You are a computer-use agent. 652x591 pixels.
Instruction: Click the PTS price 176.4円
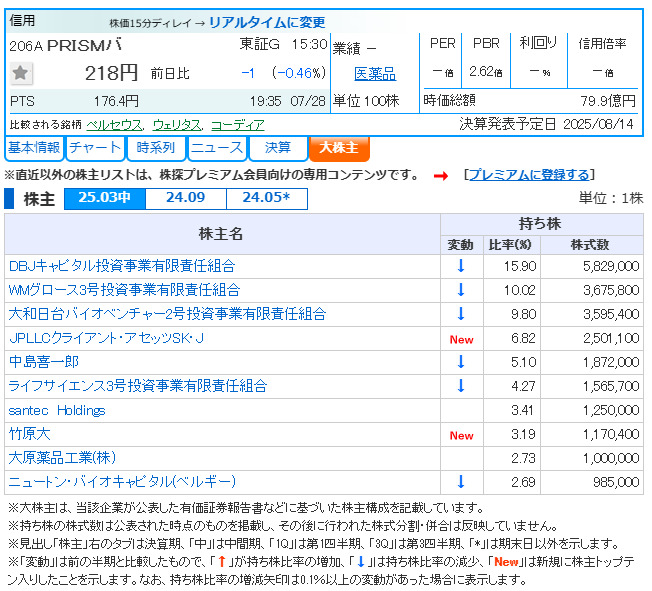pyautogui.click(x=116, y=101)
